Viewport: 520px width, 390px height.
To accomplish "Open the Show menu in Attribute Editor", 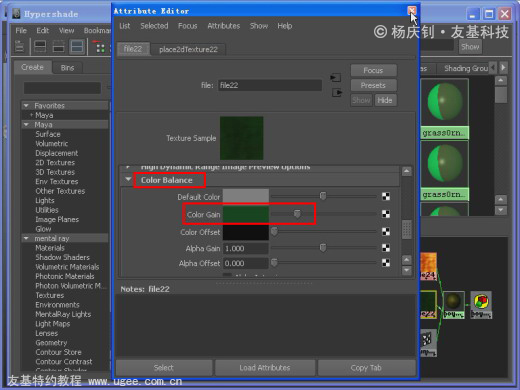I will [259, 26].
